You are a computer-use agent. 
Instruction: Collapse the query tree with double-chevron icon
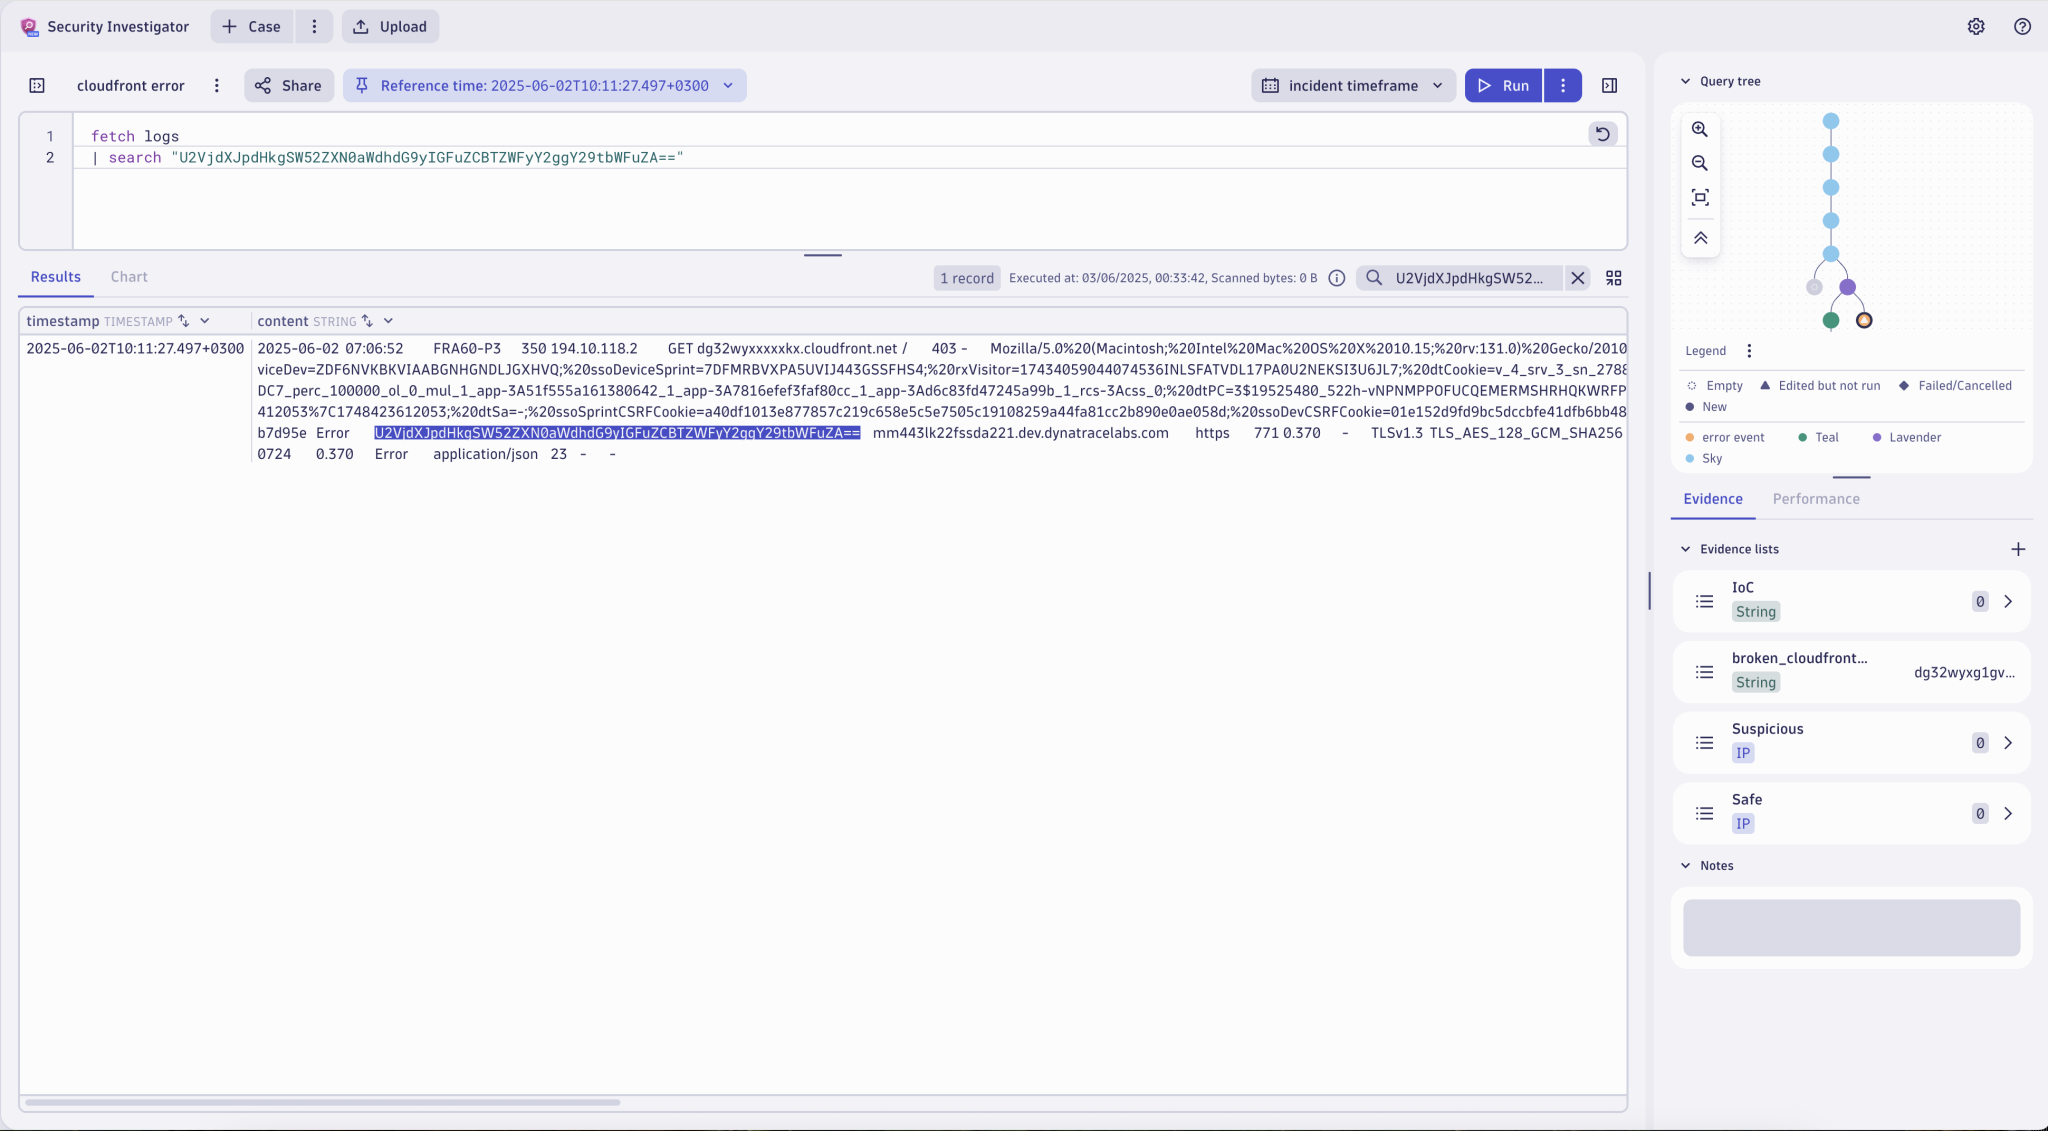point(1699,238)
